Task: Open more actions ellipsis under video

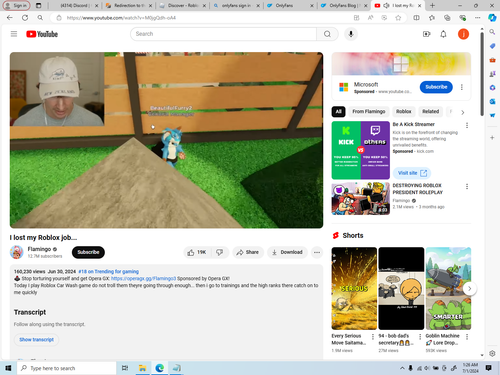Action: pos(317,252)
